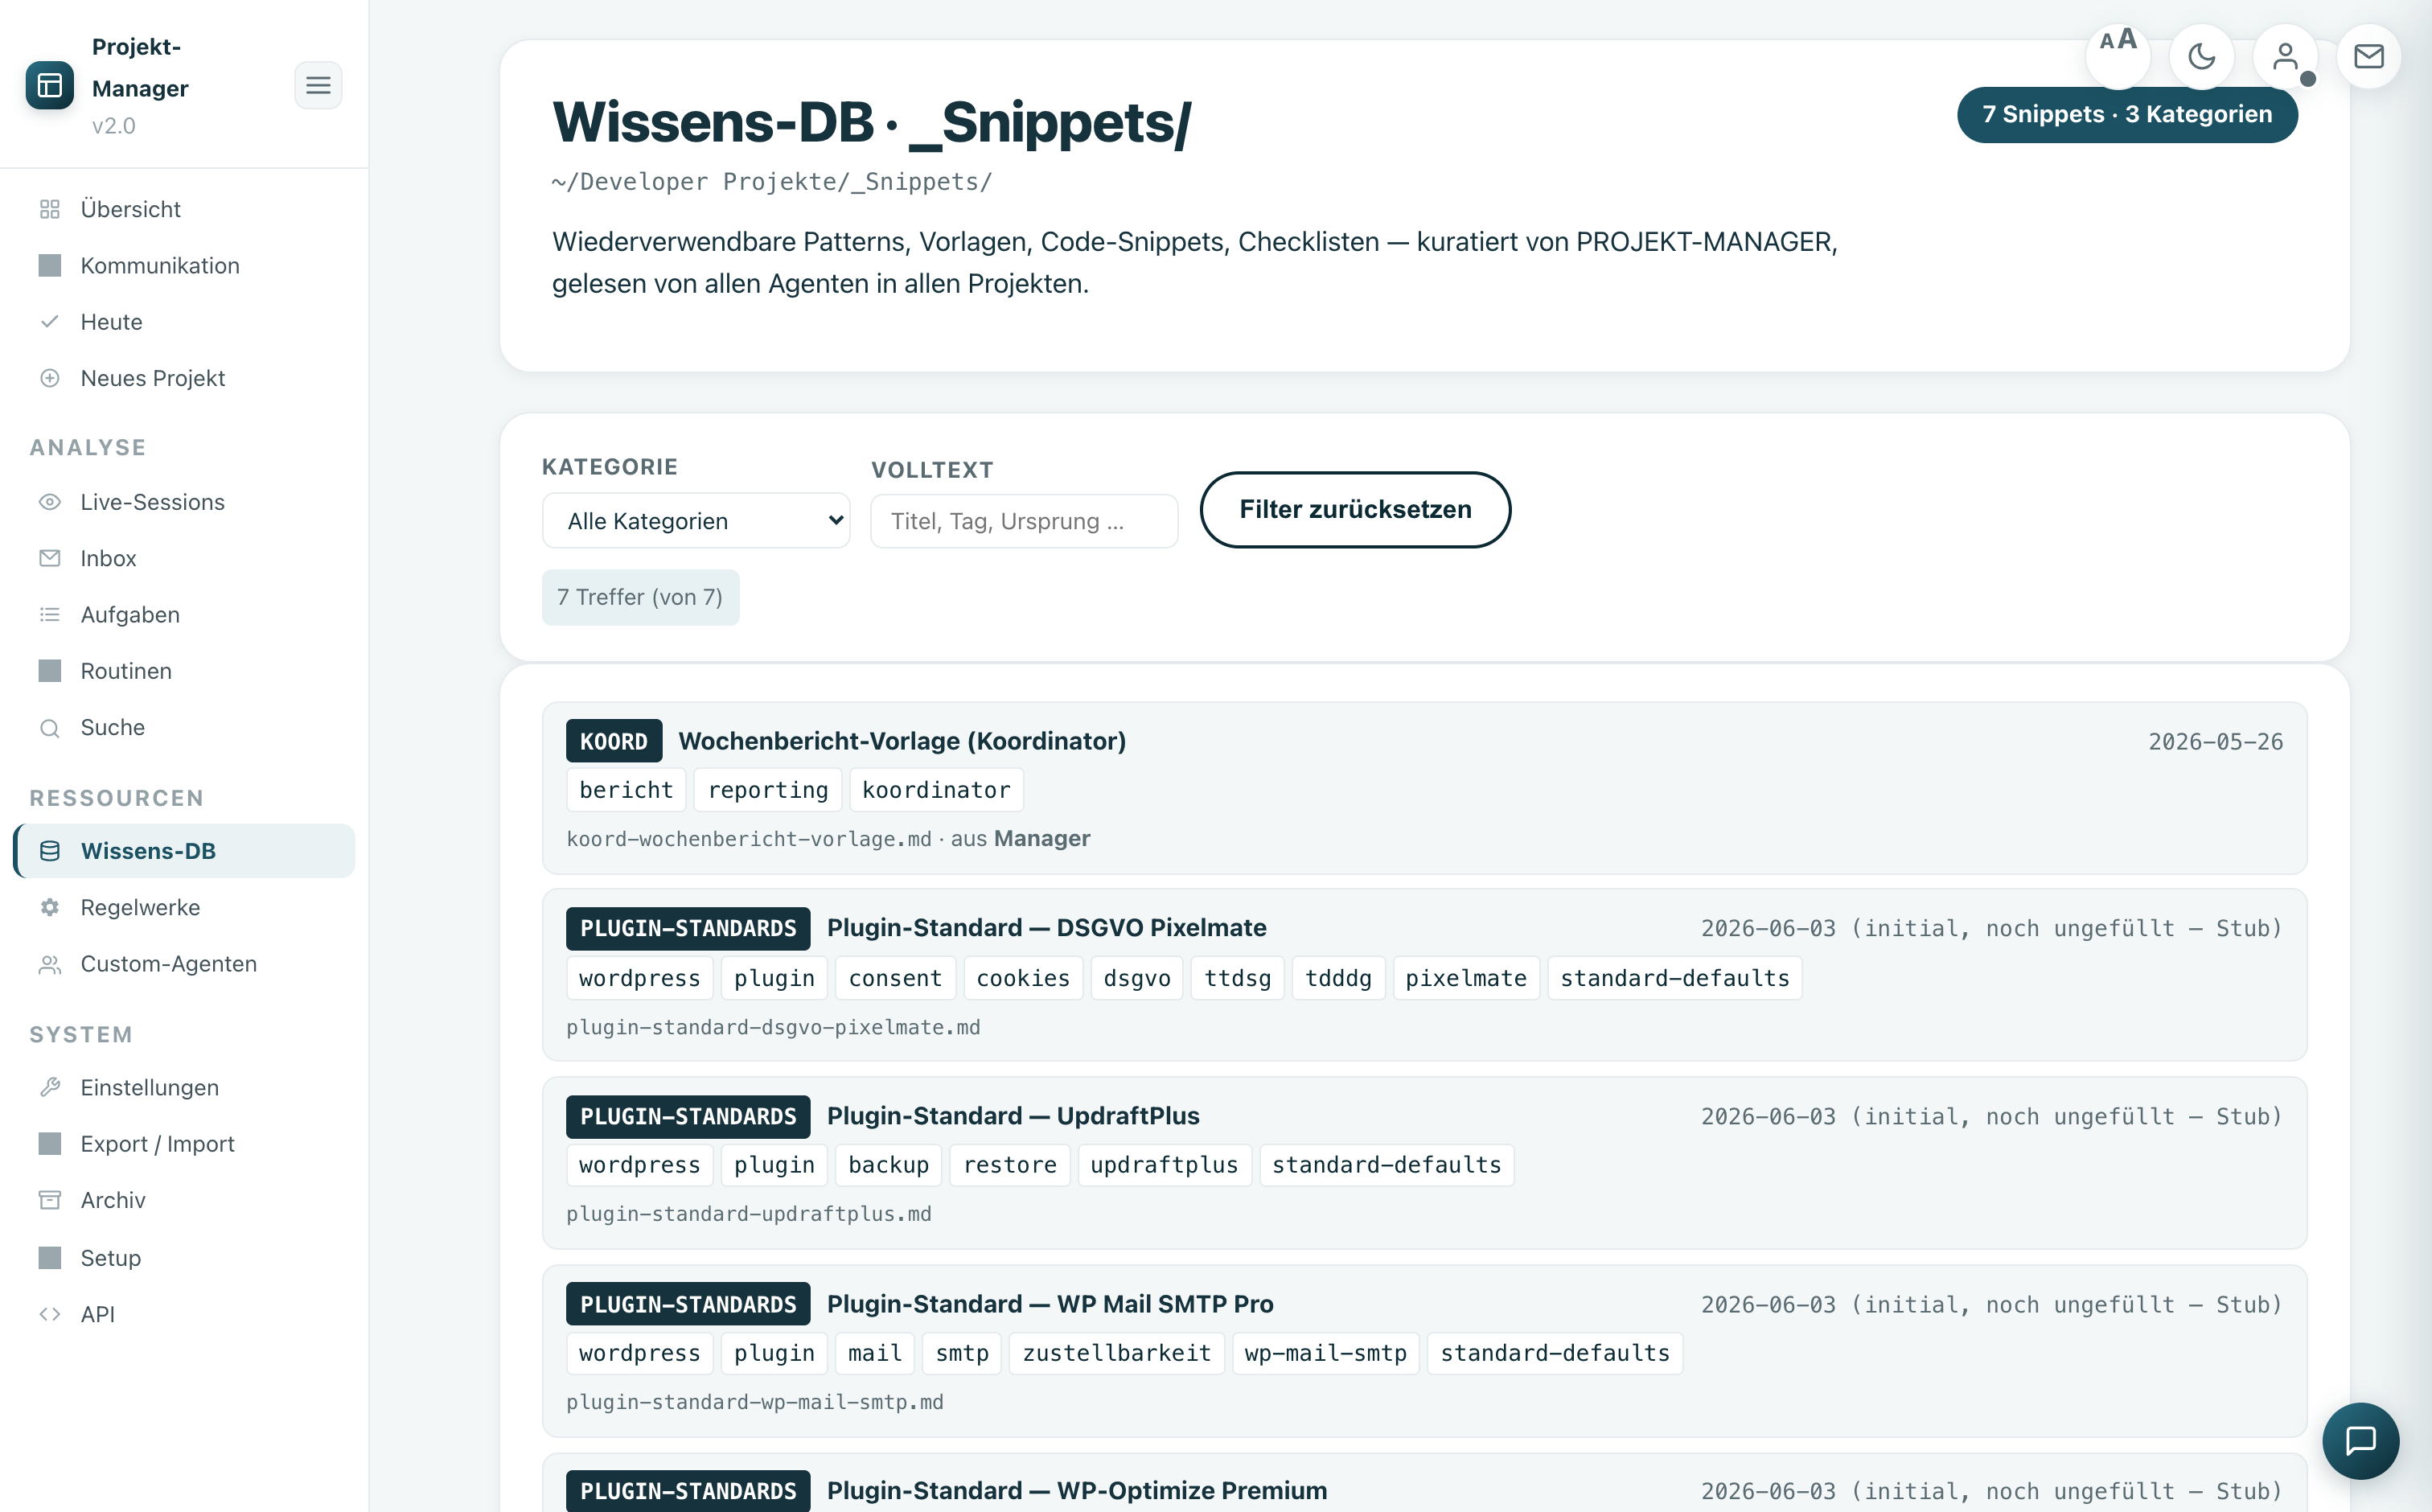This screenshot has width=2432, height=1512.
Task: Navigate to Regelwerke
Action: click(x=185, y=907)
